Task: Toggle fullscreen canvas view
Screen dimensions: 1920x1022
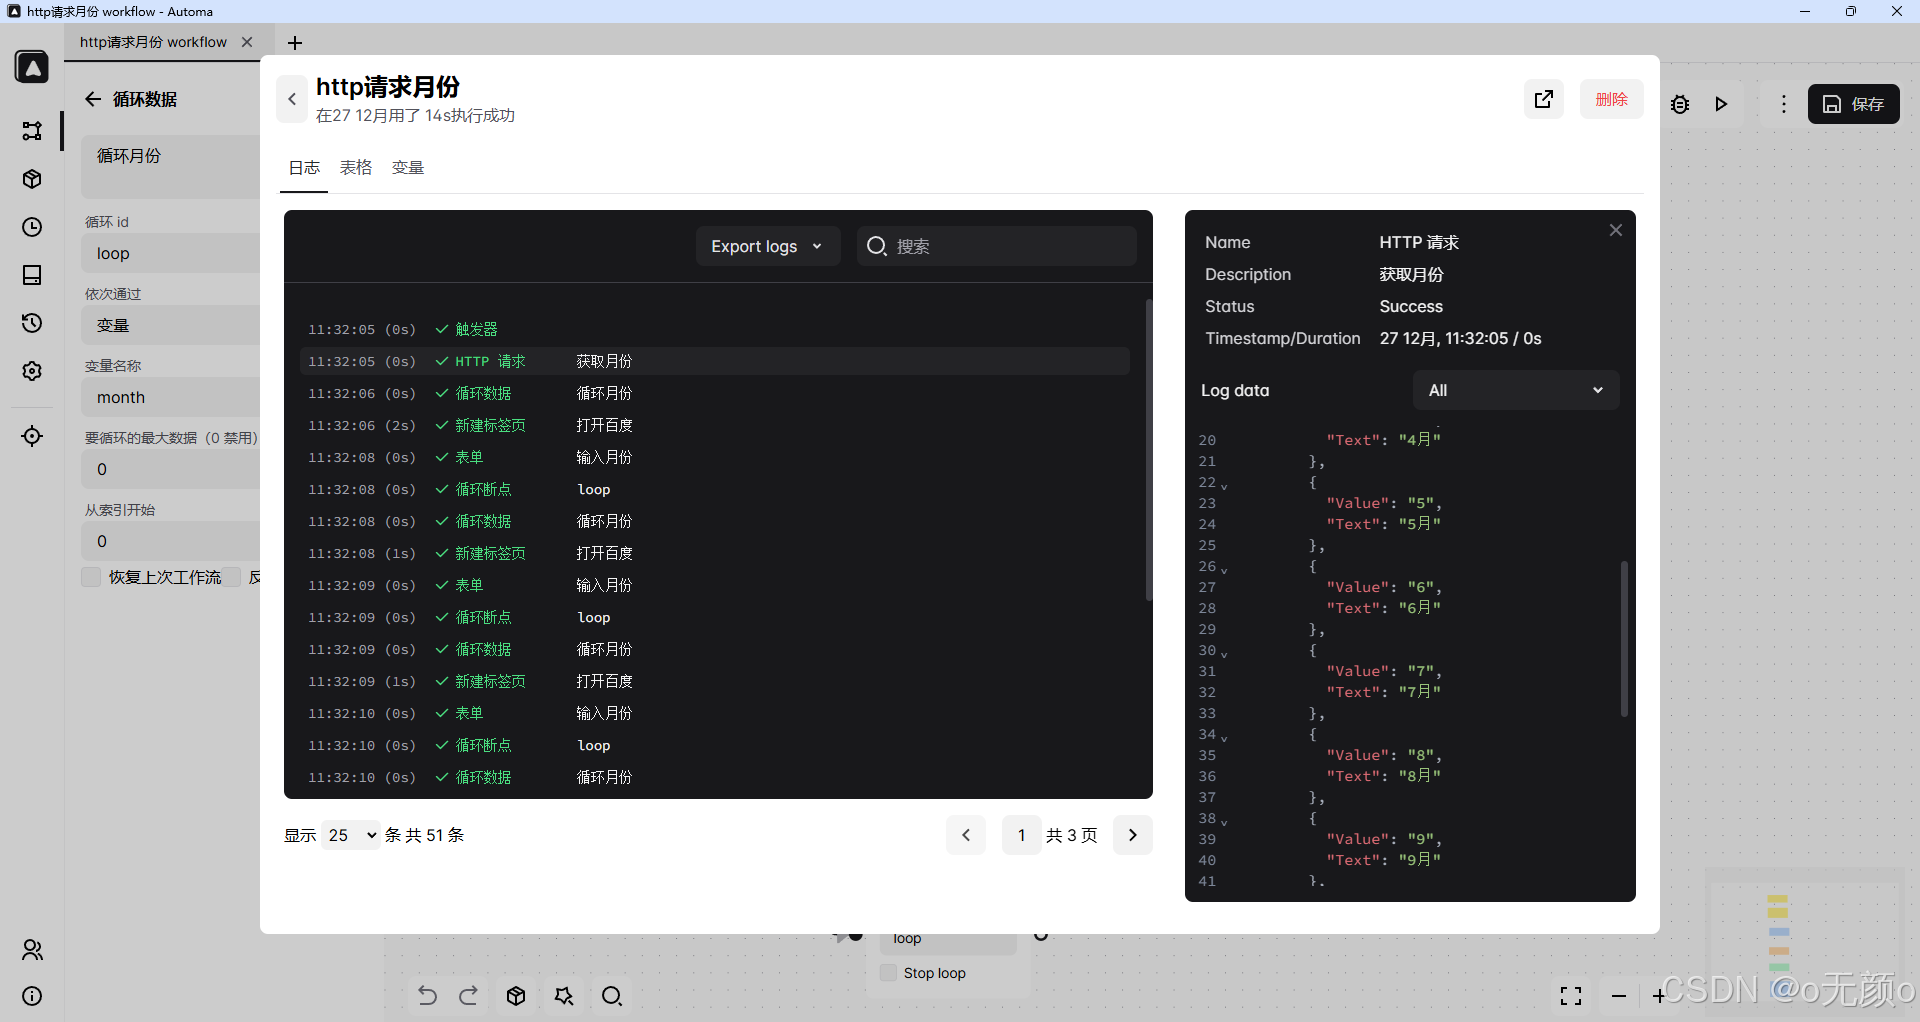Action: click(x=1571, y=996)
